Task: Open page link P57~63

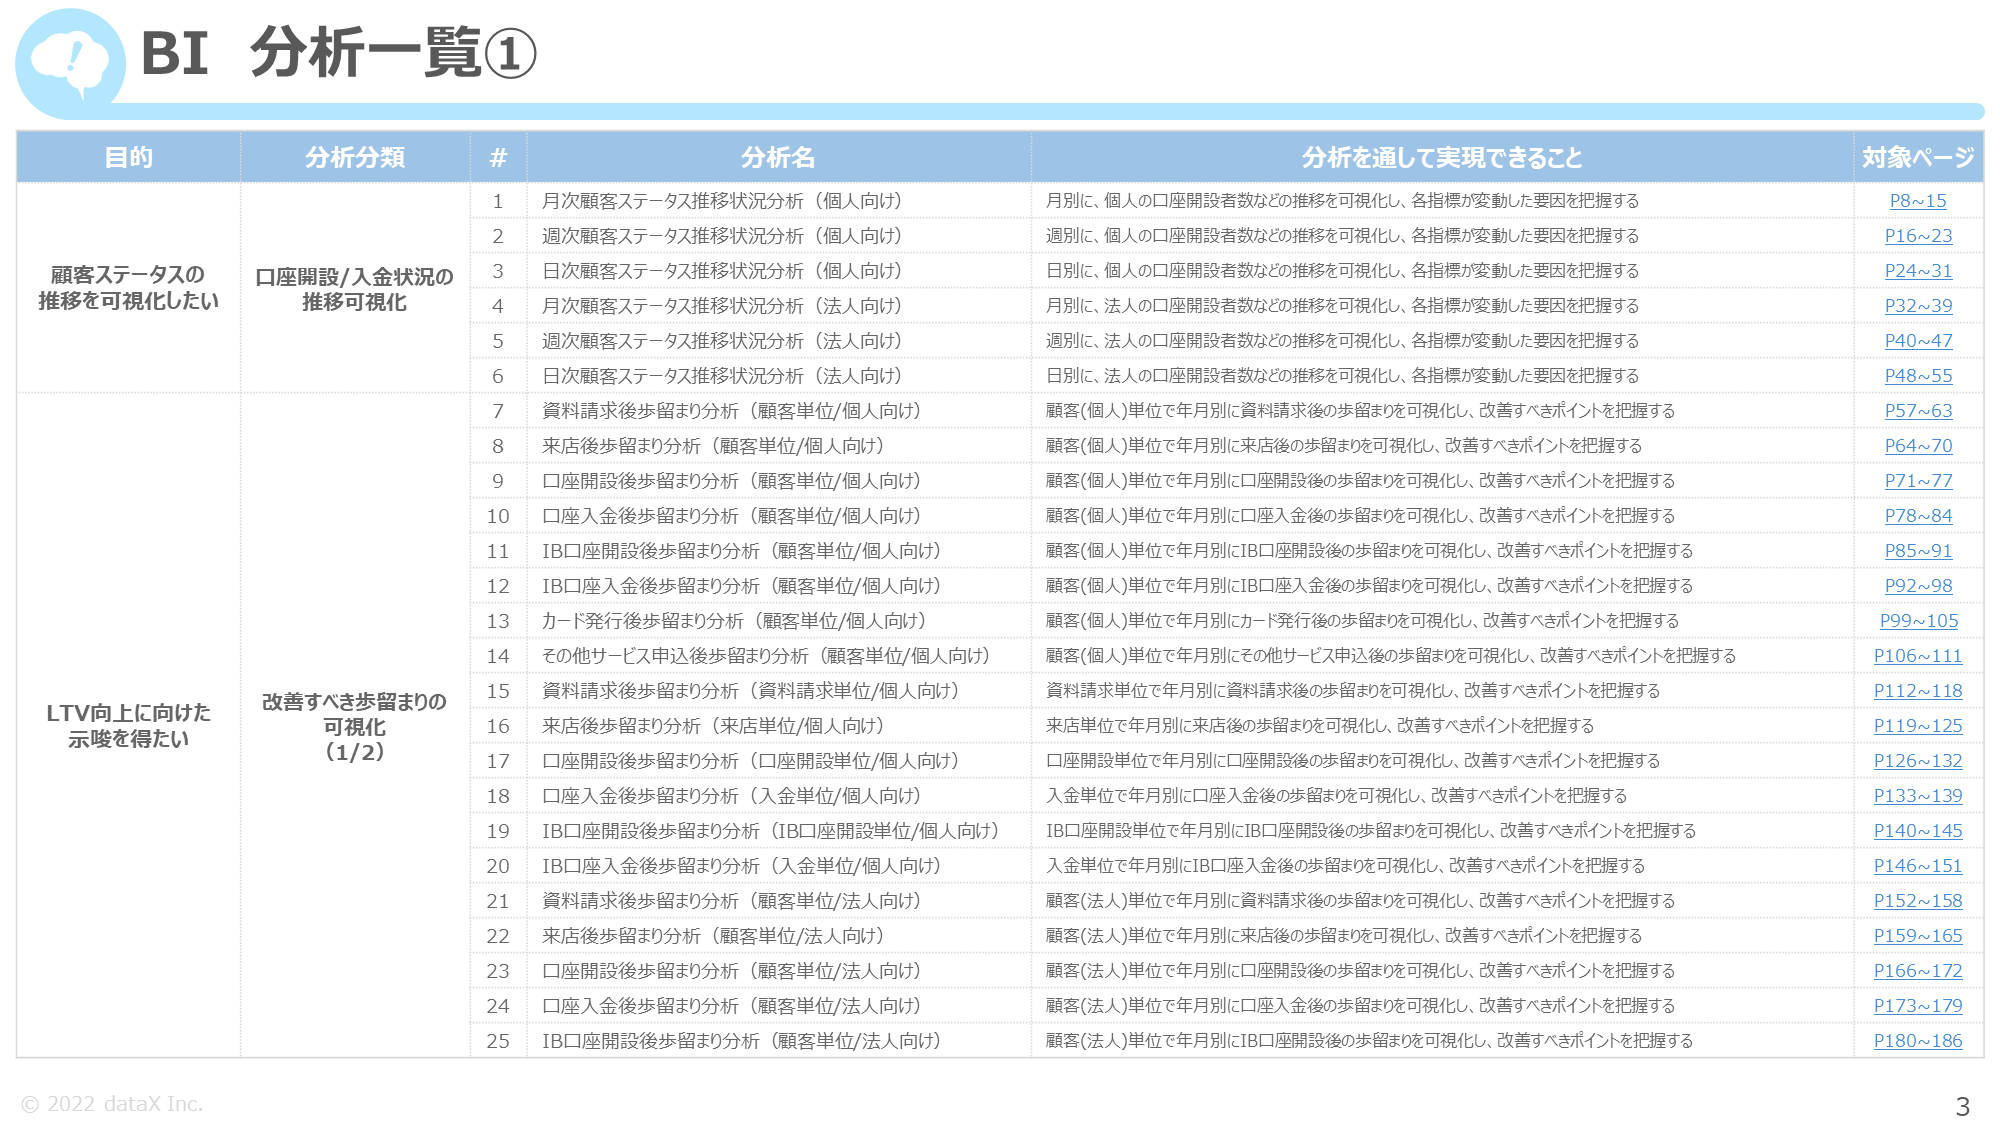Action: 1918,411
